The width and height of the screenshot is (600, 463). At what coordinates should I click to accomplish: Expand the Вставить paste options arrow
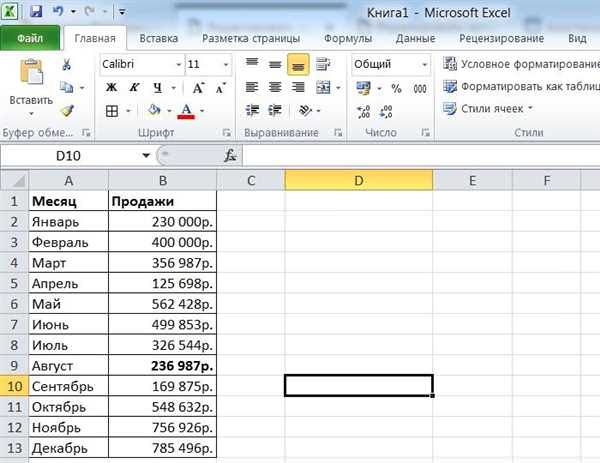[31, 114]
